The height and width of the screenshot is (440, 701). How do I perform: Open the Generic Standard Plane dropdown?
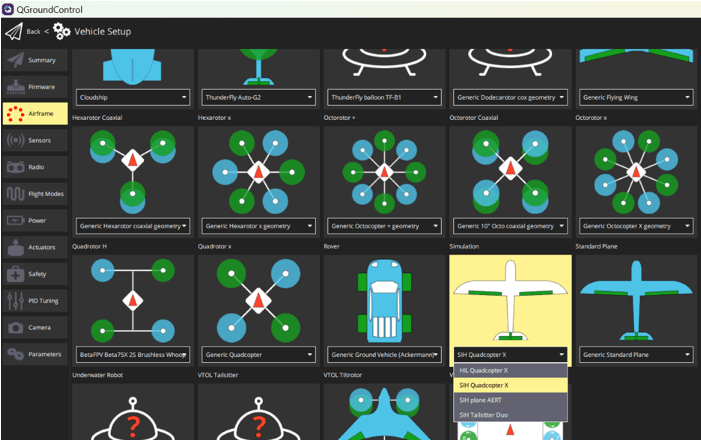point(636,355)
